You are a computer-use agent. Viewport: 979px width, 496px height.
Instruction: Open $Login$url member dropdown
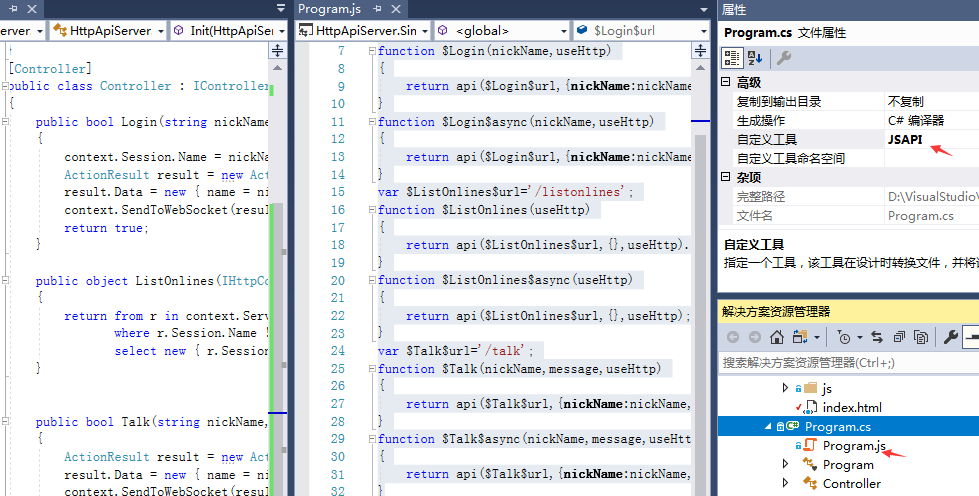(x=704, y=31)
